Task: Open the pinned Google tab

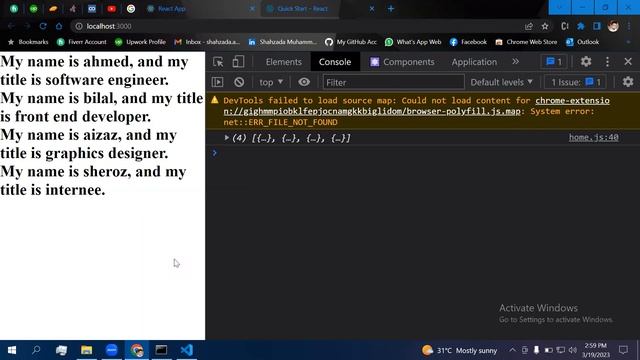Action: tap(131, 9)
